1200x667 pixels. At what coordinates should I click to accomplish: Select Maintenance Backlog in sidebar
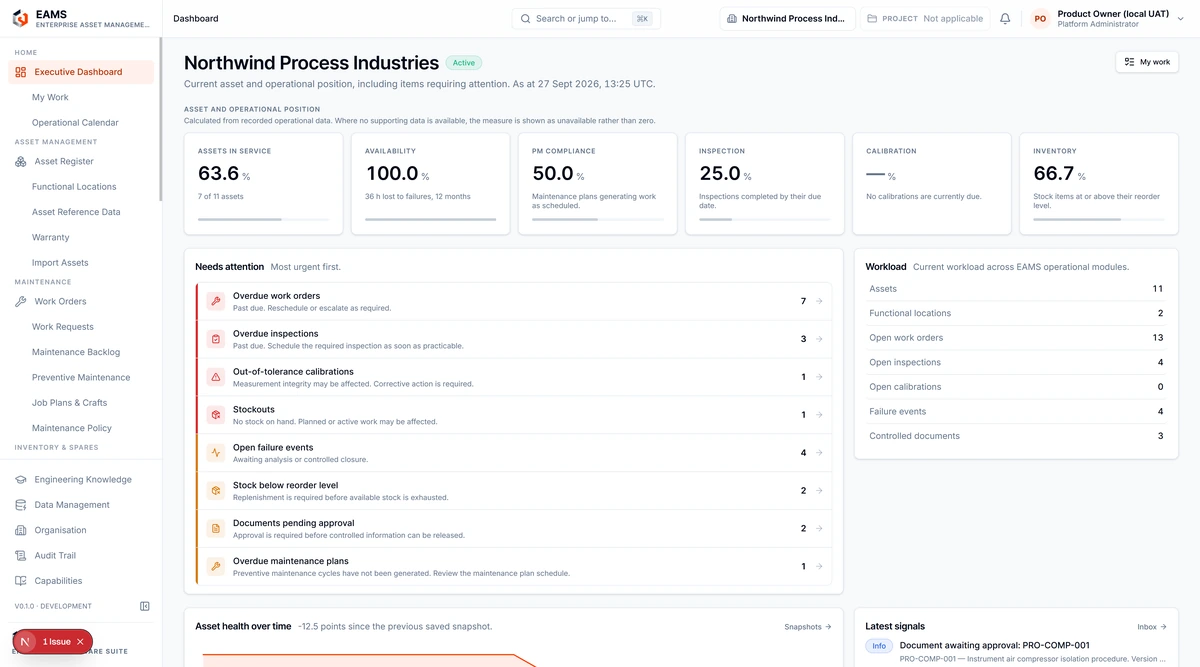click(76, 352)
